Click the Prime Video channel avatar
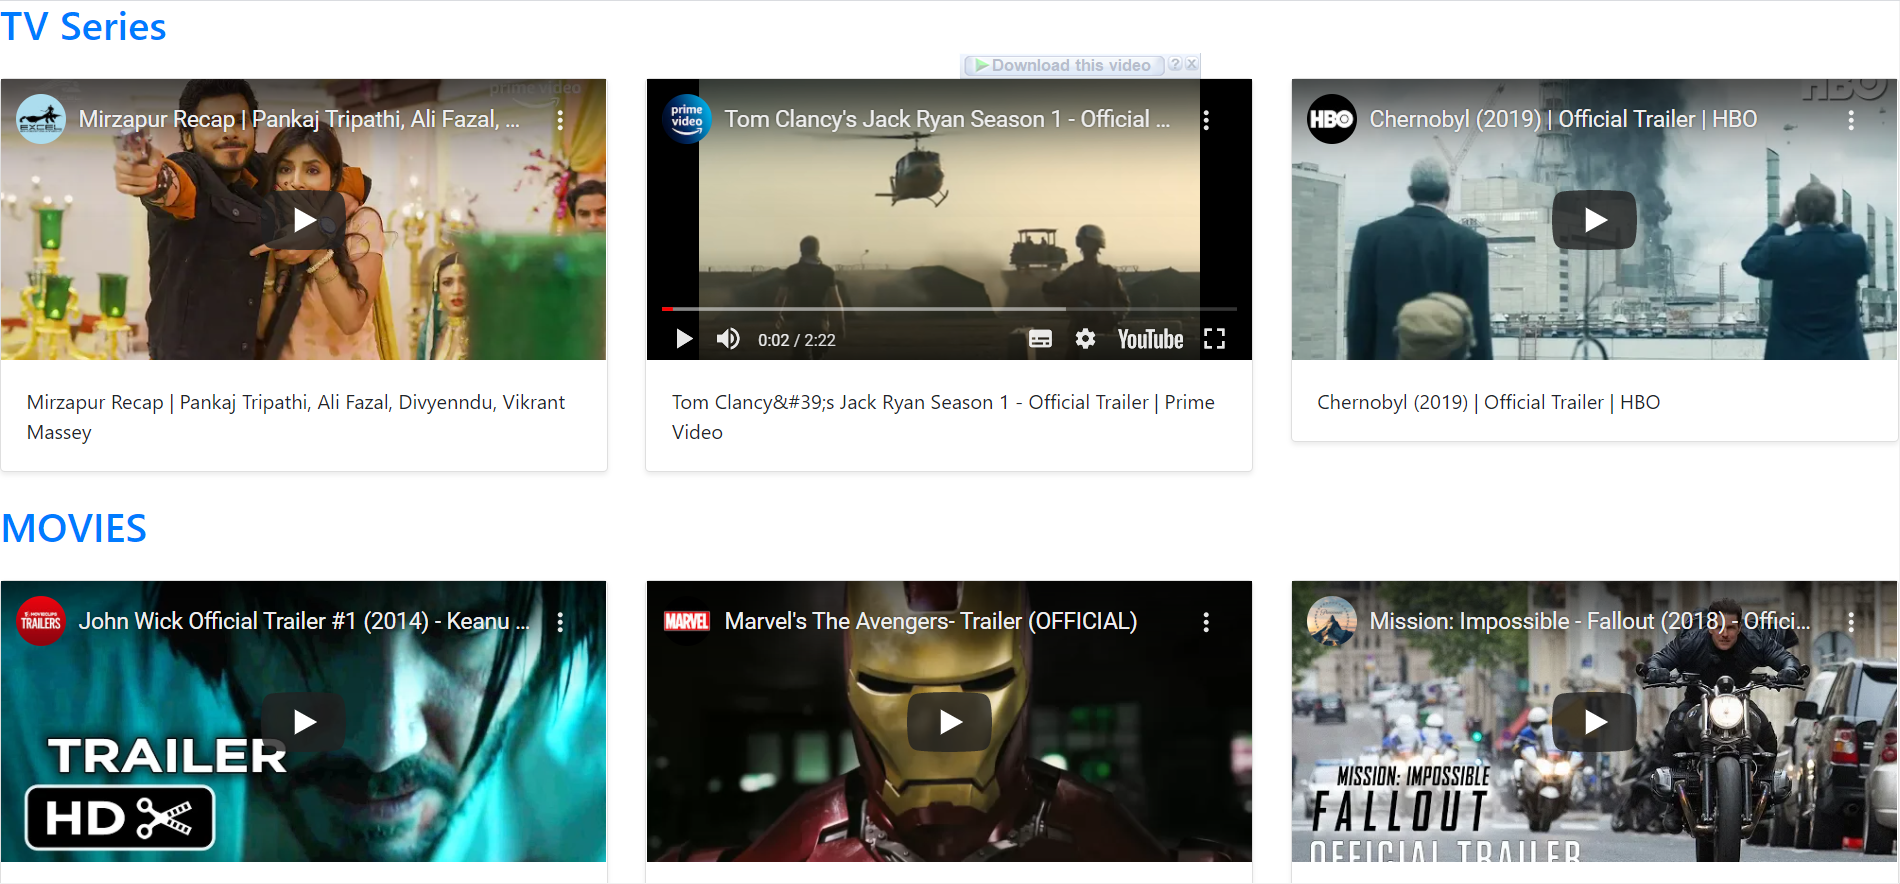This screenshot has height=884, width=1900. [687, 119]
